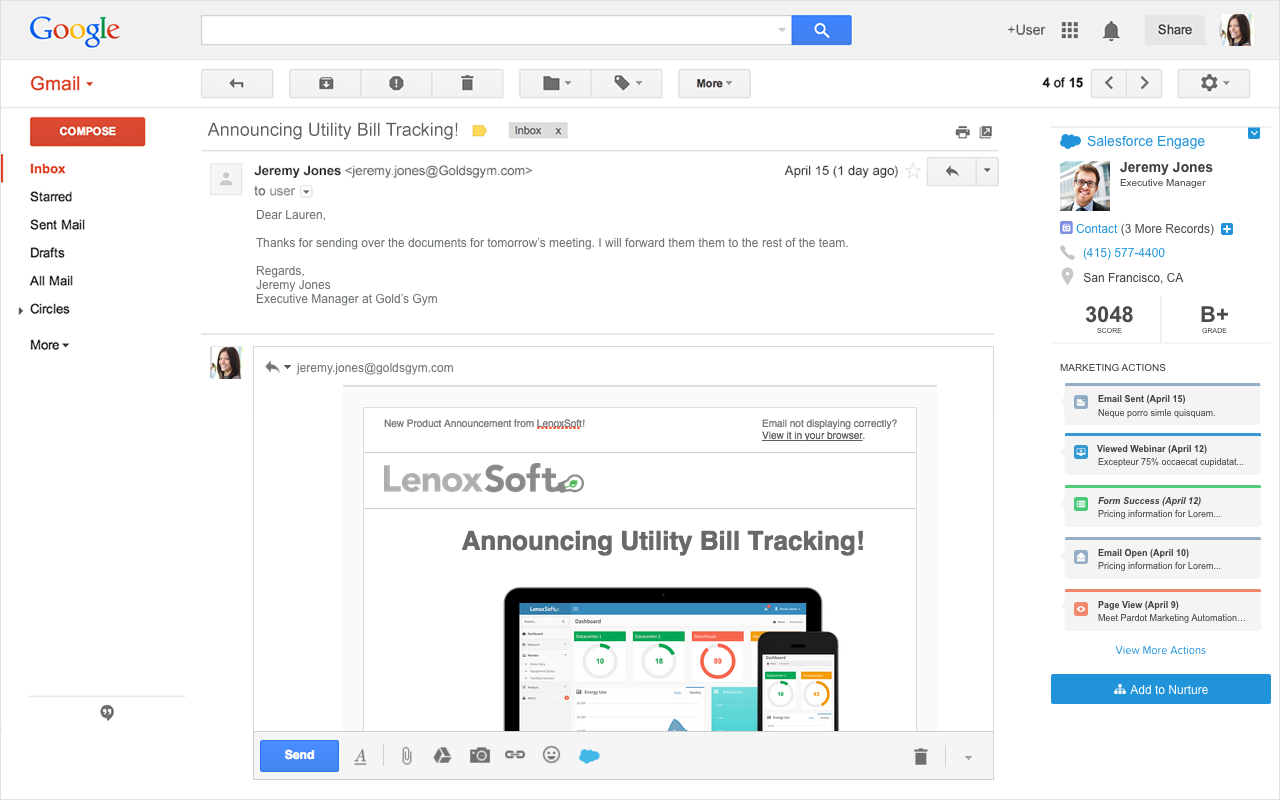Screen dimensions: 1280x800
Task: Click recipient jeremy.jones@goldsgym.com field
Action: point(375,368)
